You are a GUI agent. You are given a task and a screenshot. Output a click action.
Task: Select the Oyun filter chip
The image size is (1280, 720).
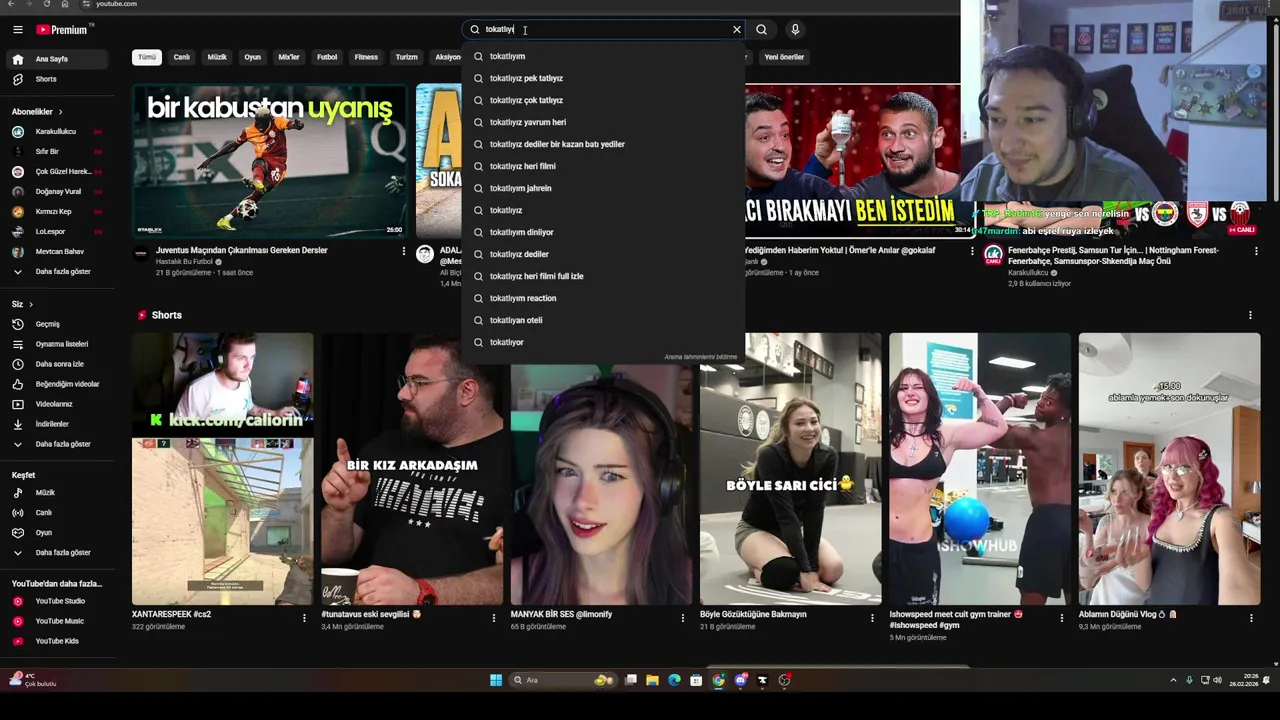click(253, 57)
